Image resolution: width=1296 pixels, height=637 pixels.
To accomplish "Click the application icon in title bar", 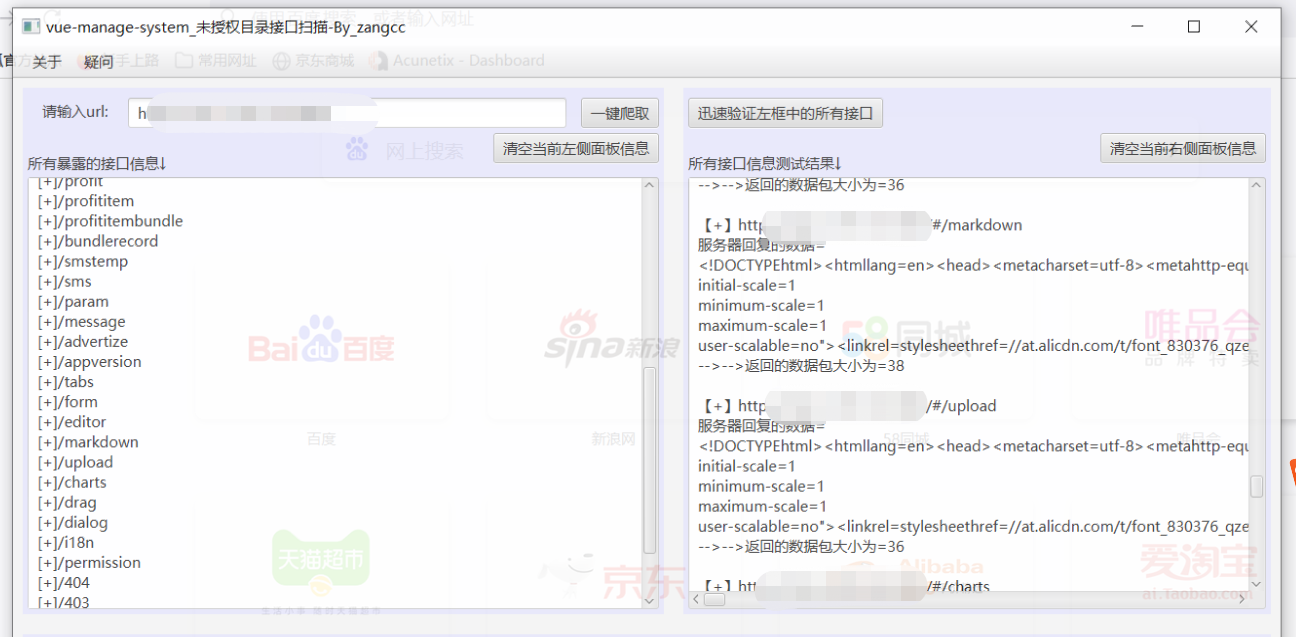I will click(x=31, y=27).
